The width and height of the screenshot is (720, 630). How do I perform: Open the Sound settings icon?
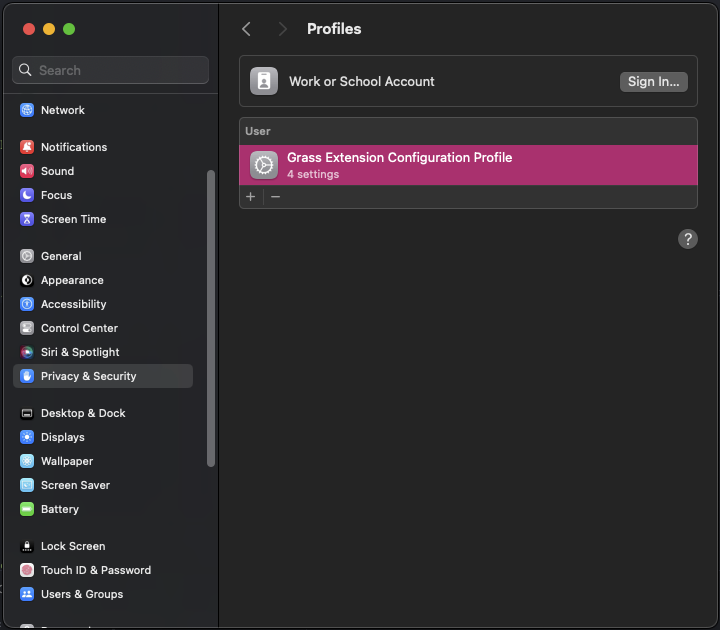pyautogui.click(x=27, y=171)
